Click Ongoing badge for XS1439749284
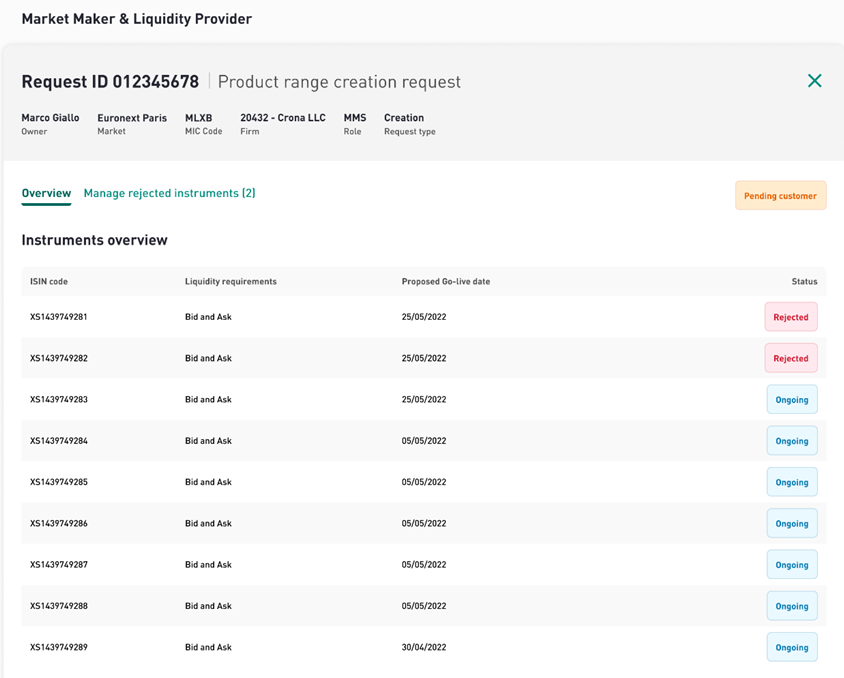The image size is (844, 678). pyautogui.click(x=791, y=441)
